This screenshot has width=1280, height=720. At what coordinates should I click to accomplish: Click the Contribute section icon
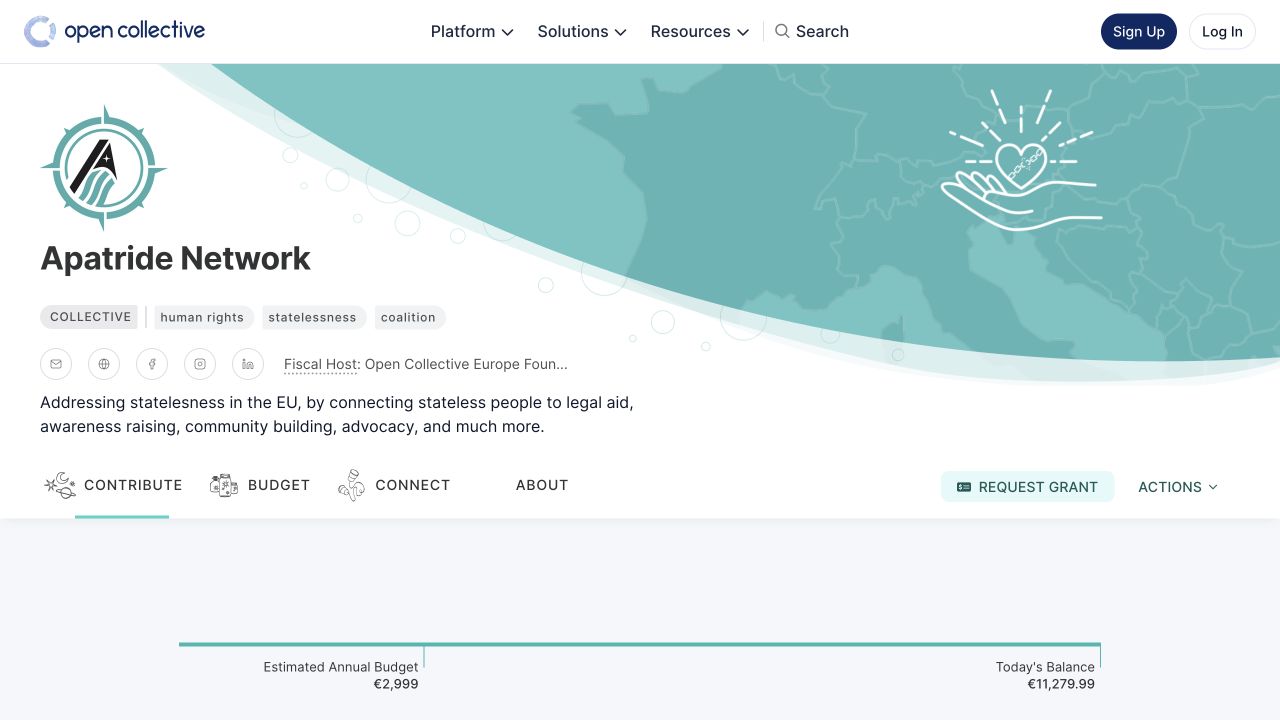click(x=60, y=485)
